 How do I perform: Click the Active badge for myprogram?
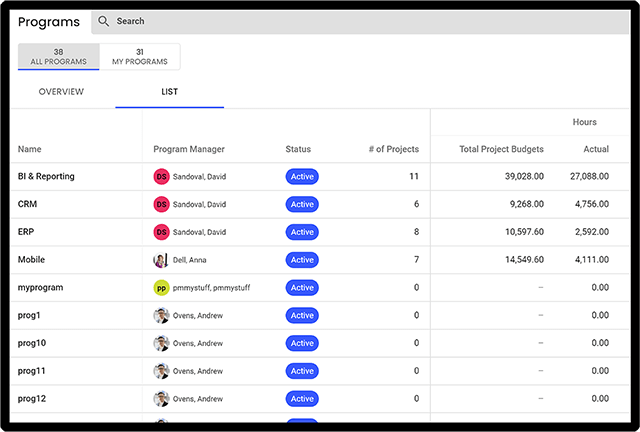point(302,287)
